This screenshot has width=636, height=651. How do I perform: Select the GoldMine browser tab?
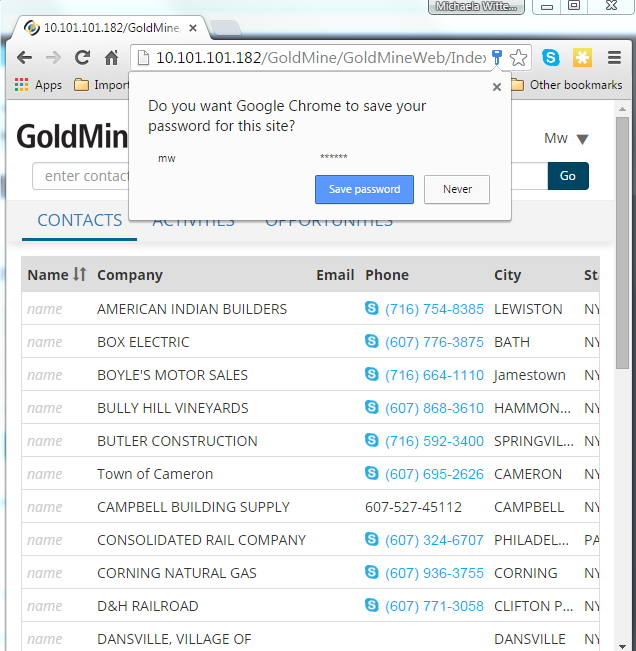coord(110,27)
